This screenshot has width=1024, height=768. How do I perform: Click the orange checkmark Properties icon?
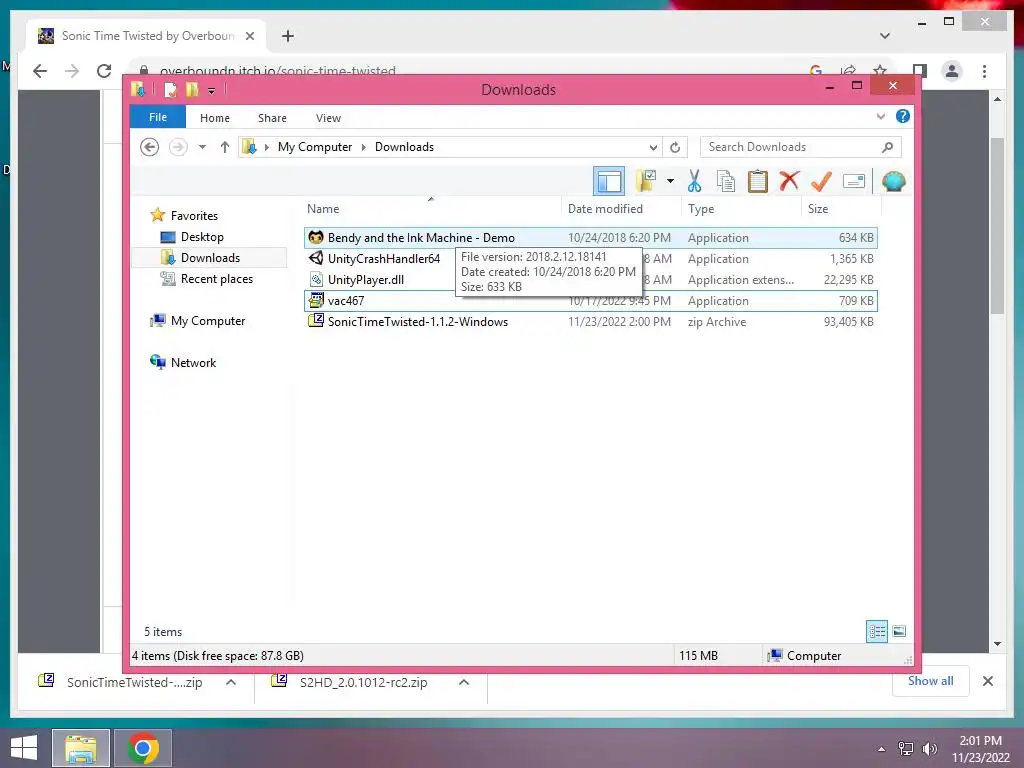(821, 181)
